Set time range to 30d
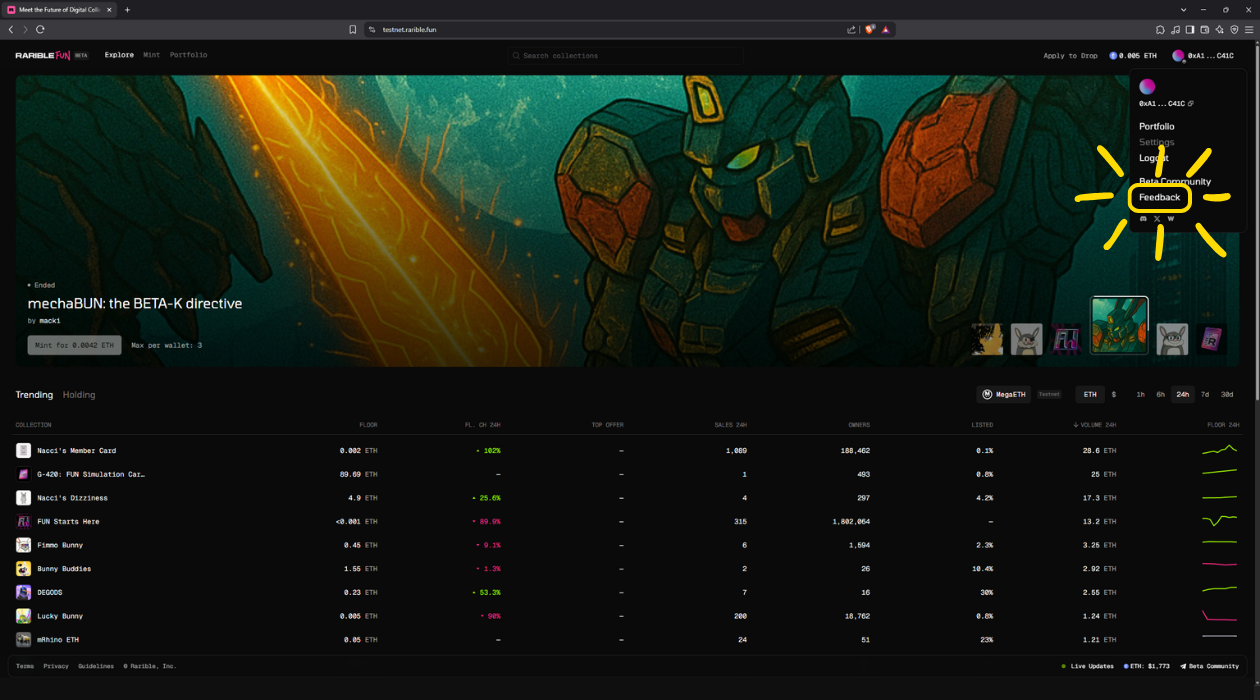This screenshot has width=1260, height=700. [1227, 395]
